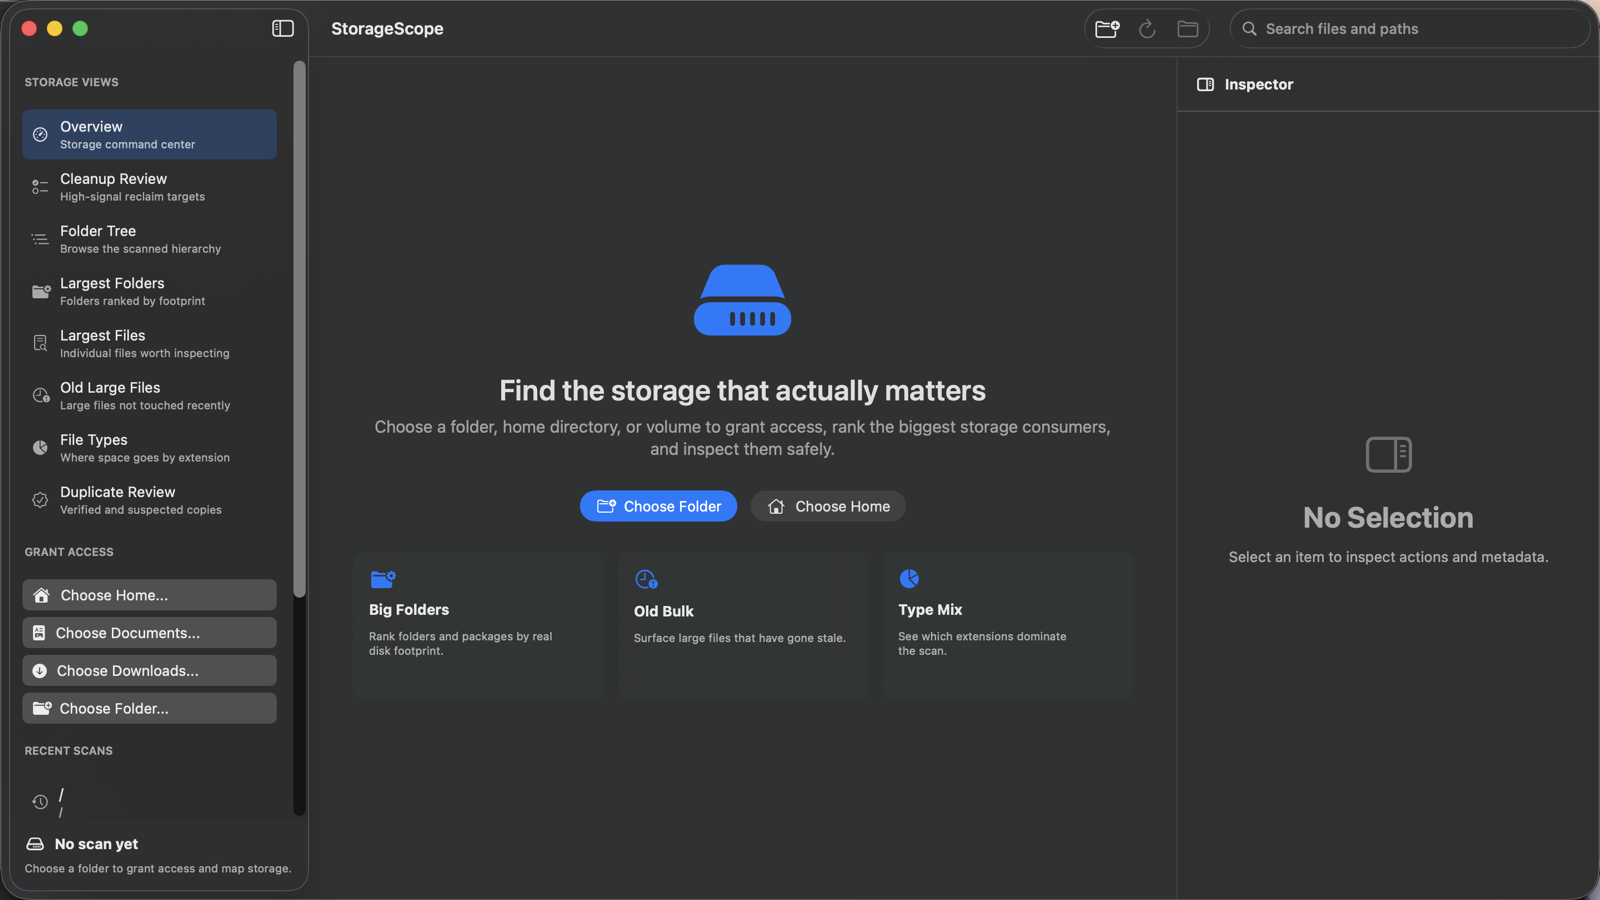Click the large blue drive icon
Image resolution: width=1600 pixels, height=900 pixels.
pos(743,300)
